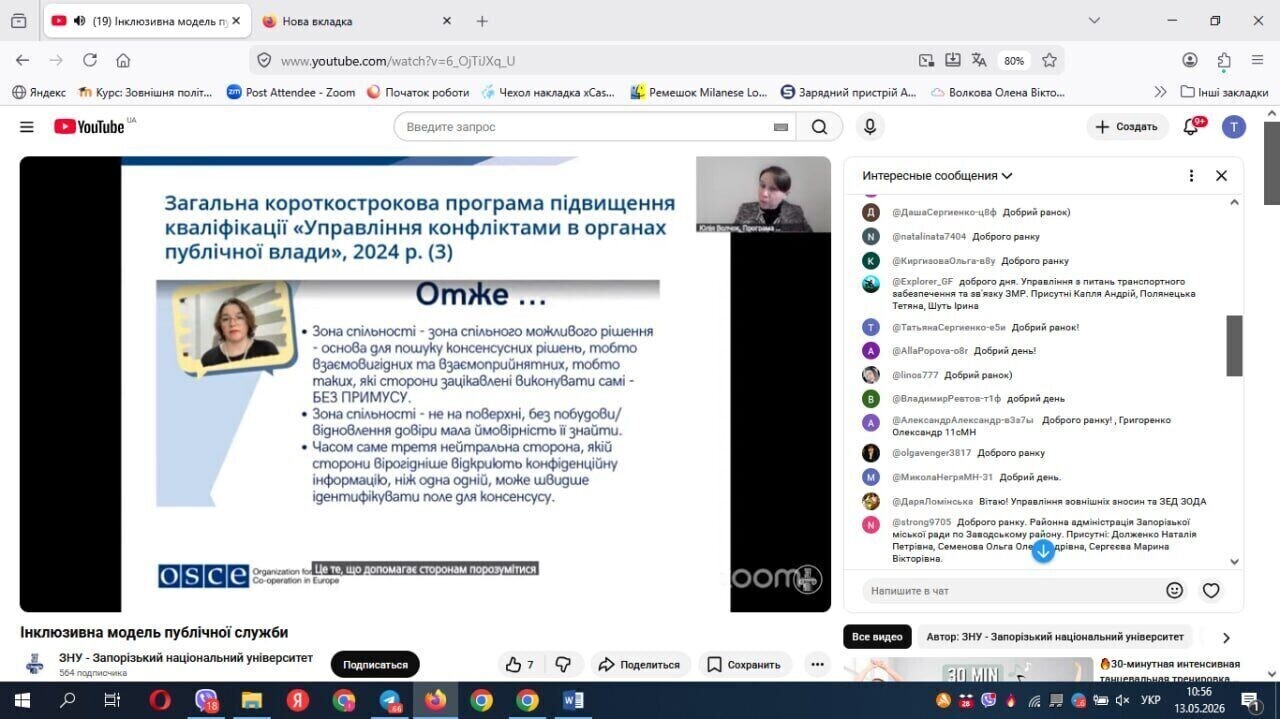Go to YouTube home via logo

click(x=89, y=127)
